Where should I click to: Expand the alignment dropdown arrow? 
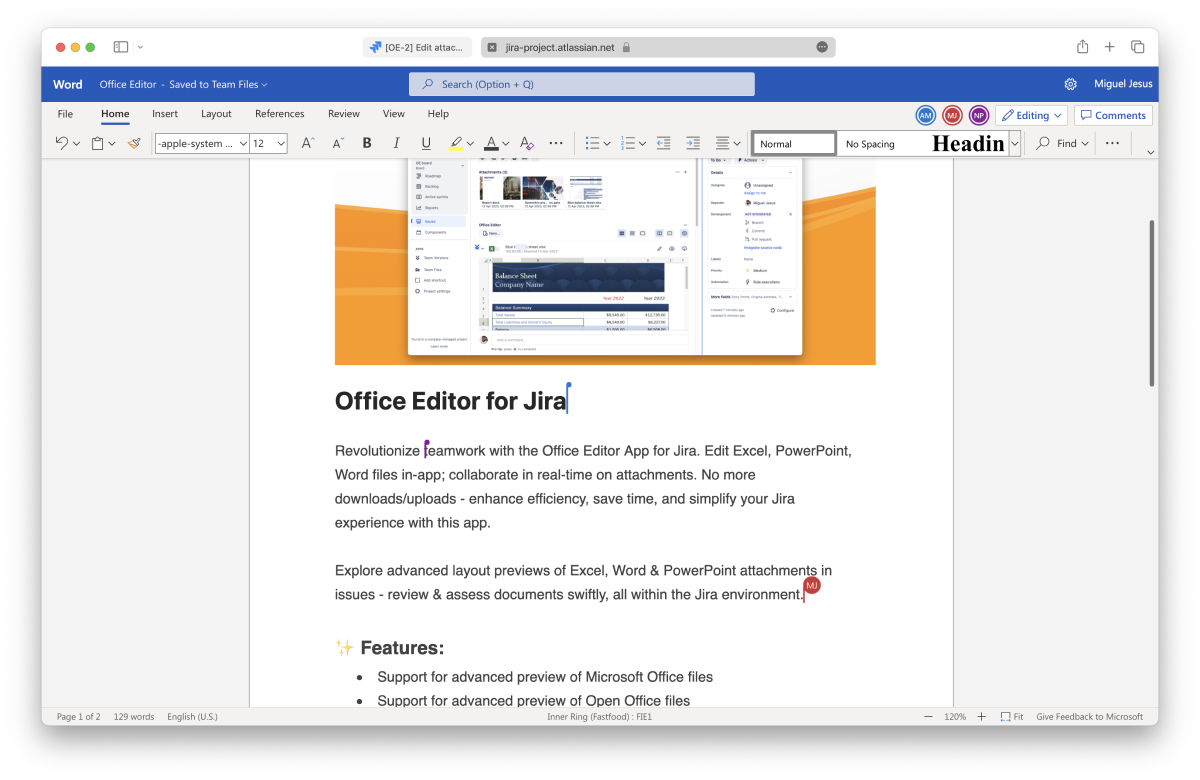(737, 144)
